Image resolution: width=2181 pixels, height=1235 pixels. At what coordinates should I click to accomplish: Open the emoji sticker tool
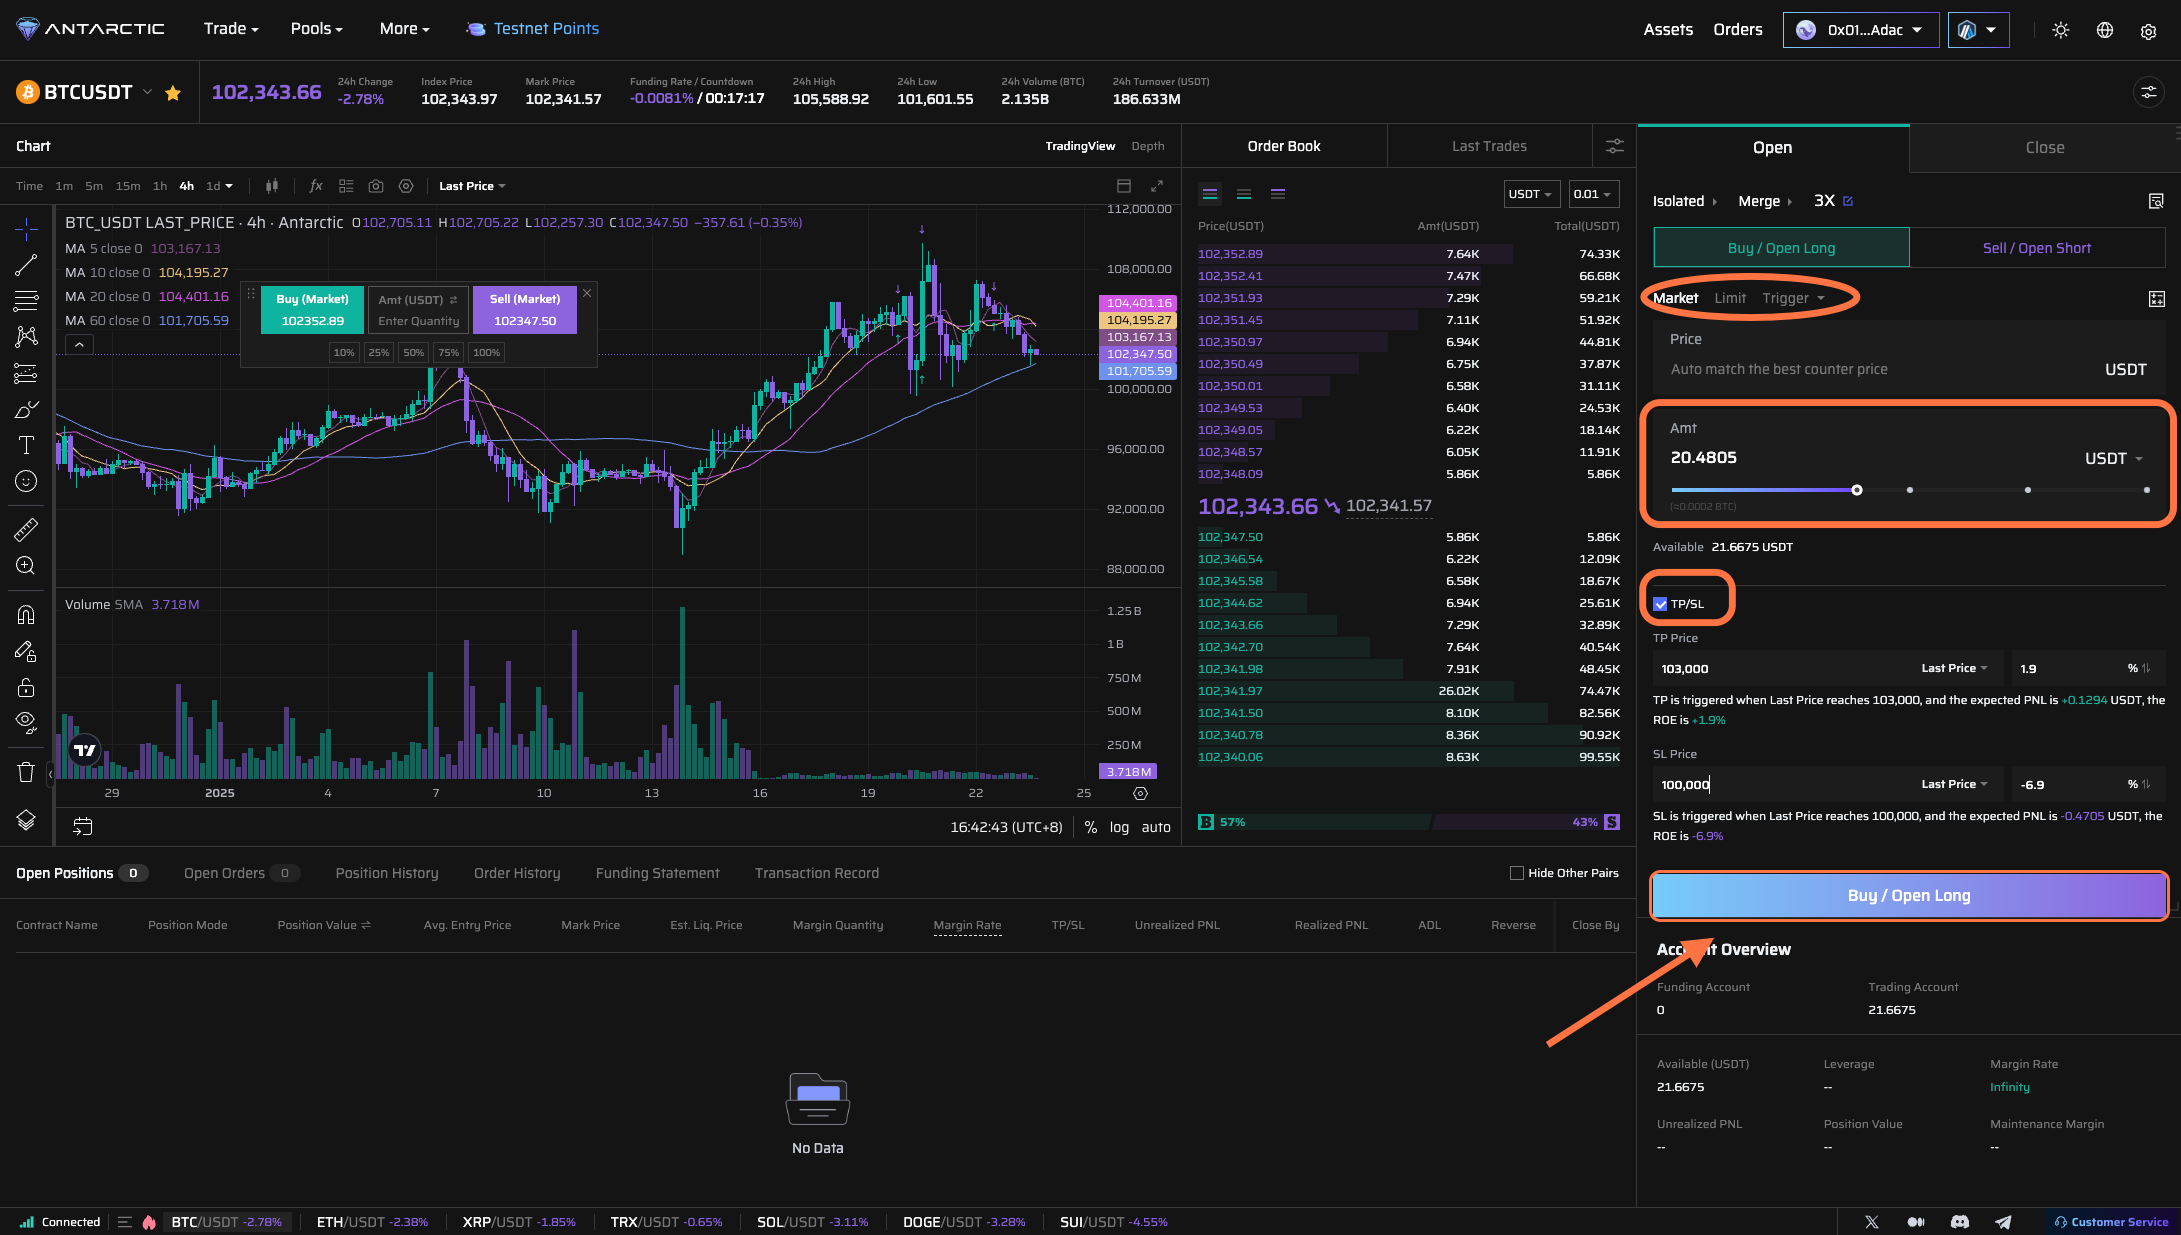tap(26, 481)
